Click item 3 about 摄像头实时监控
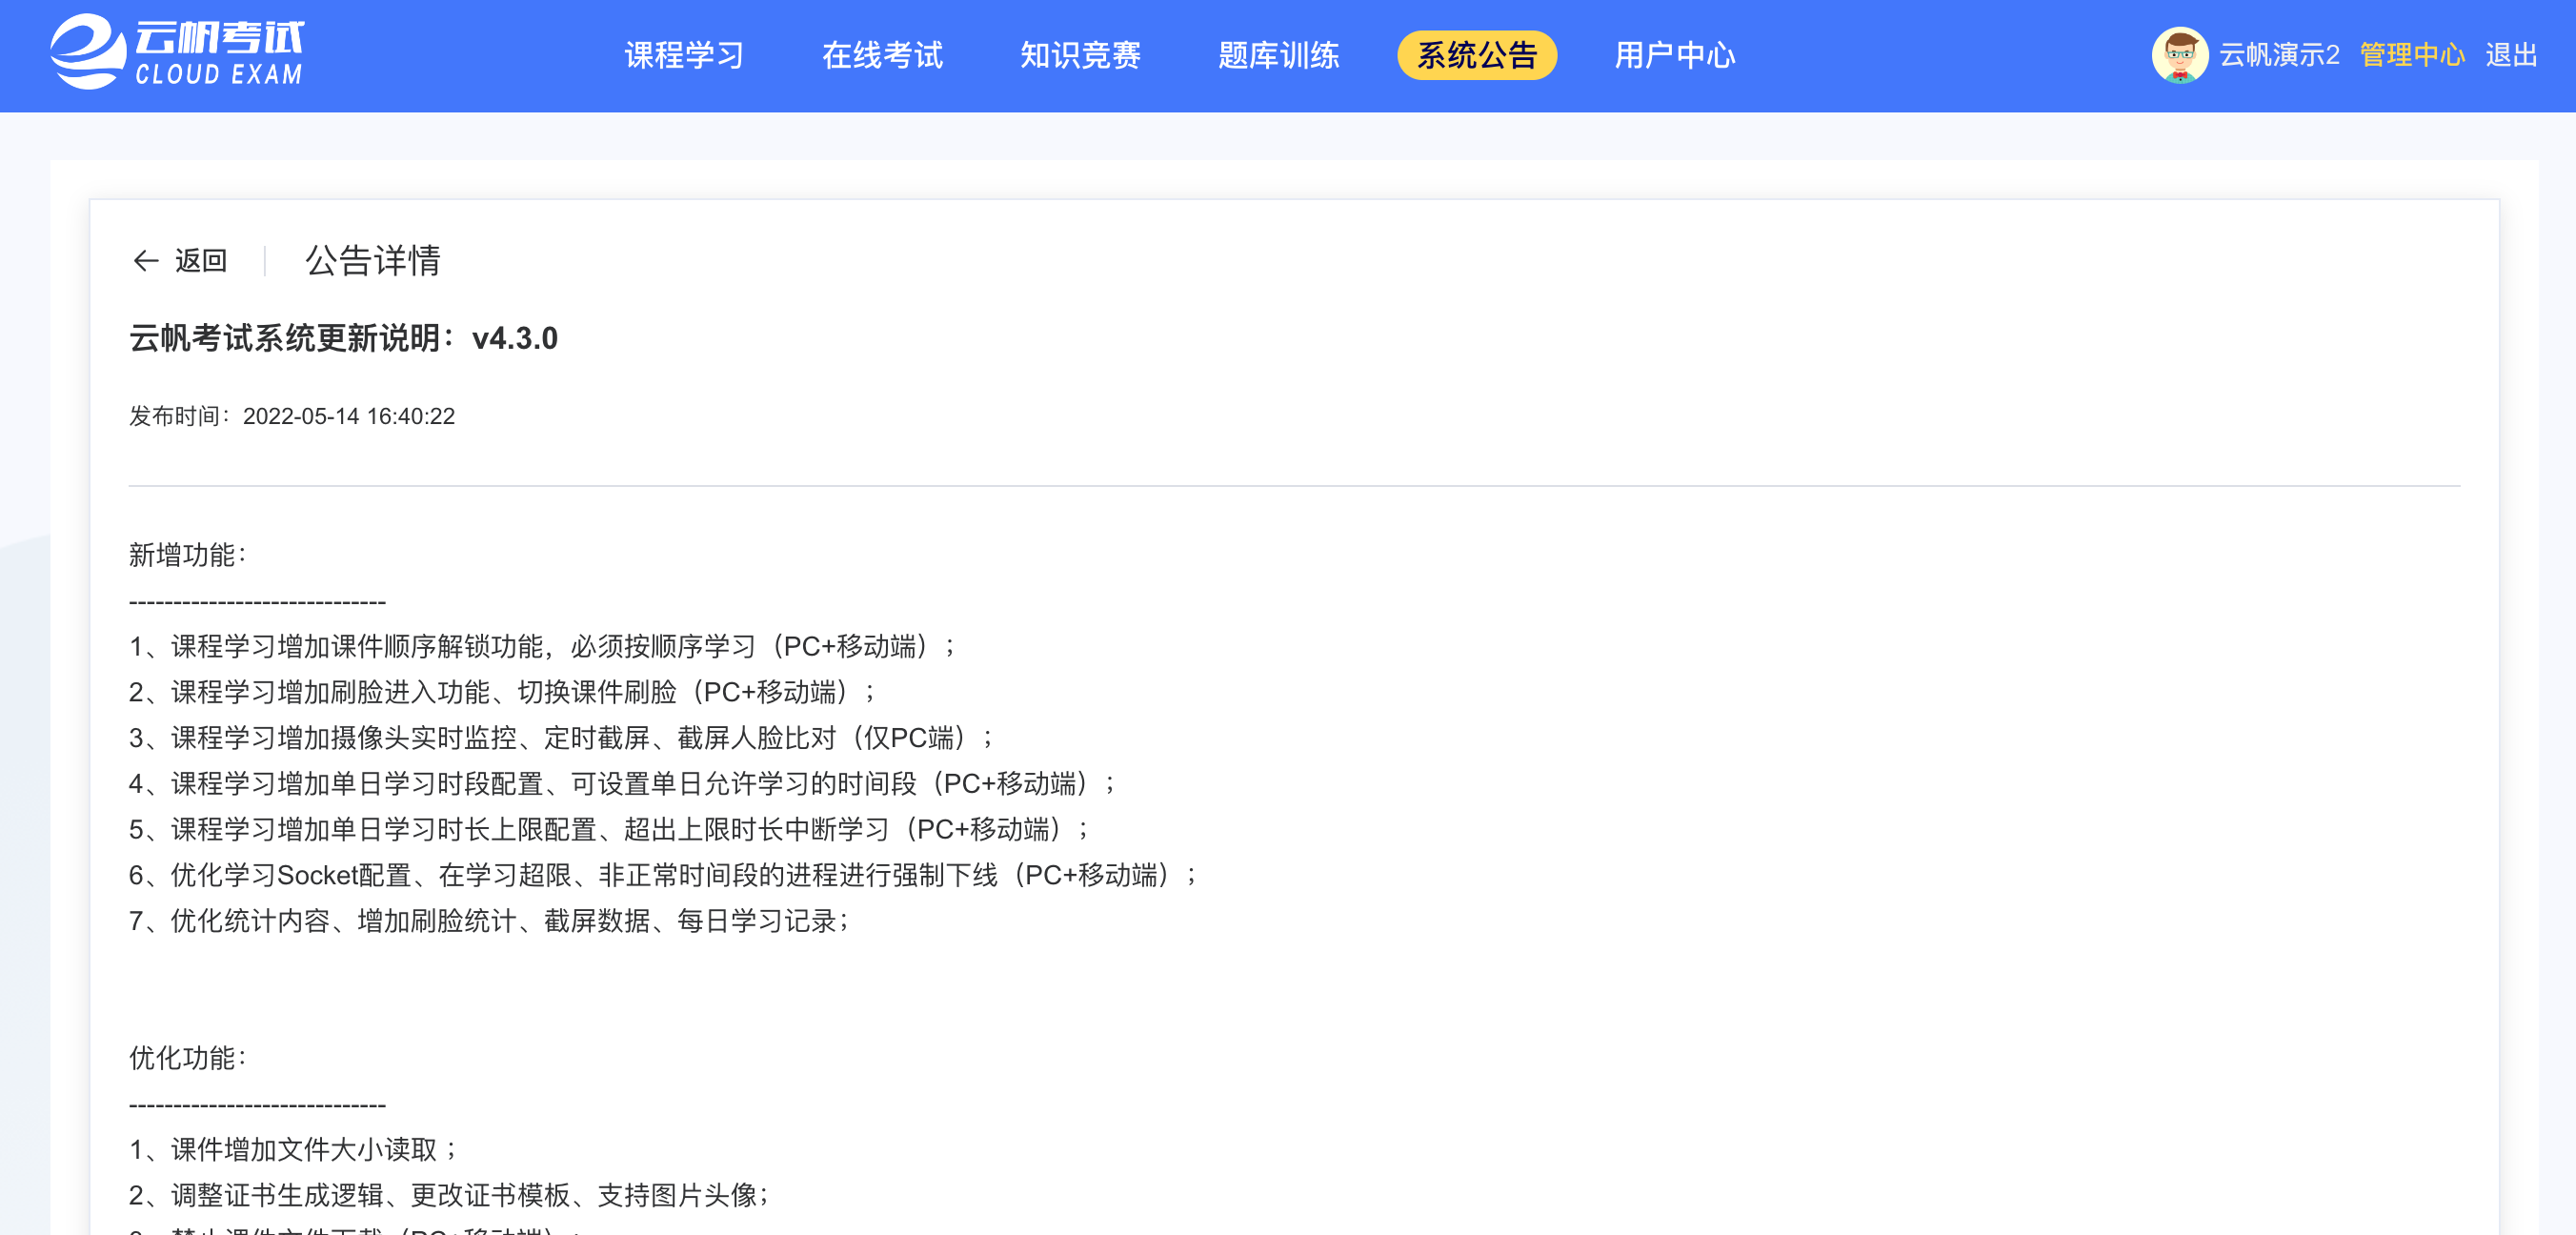The height and width of the screenshot is (1235, 2576). (561, 738)
